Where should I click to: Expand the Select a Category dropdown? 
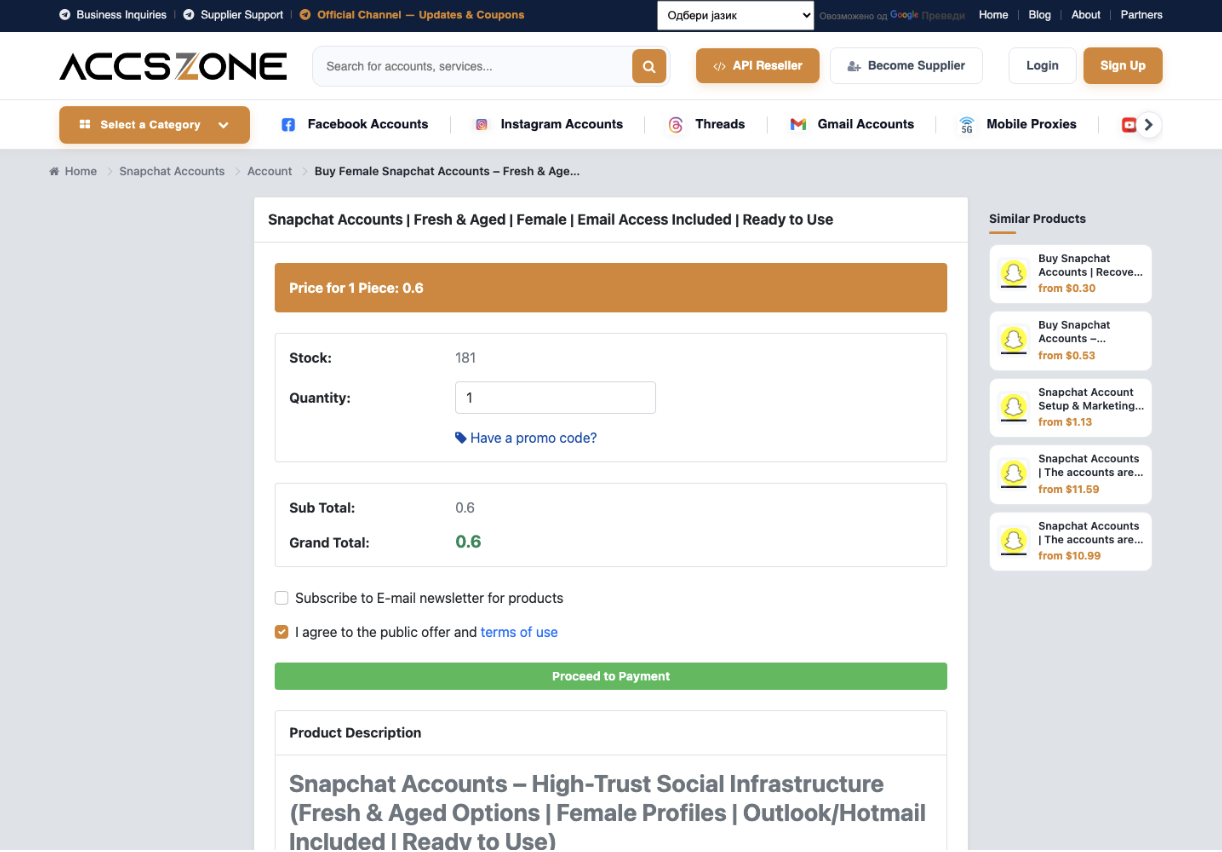154,125
